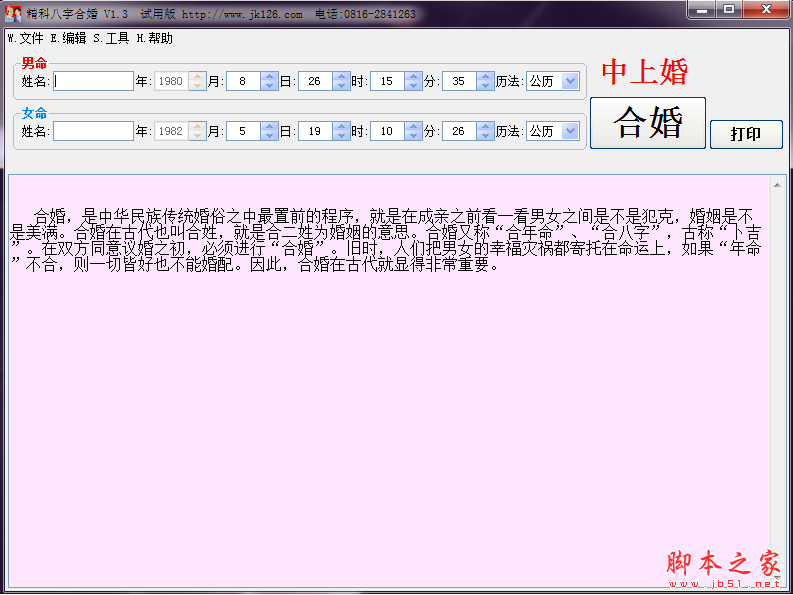Open the H.帮助 menu
This screenshot has height=595, width=793.
point(155,38)
